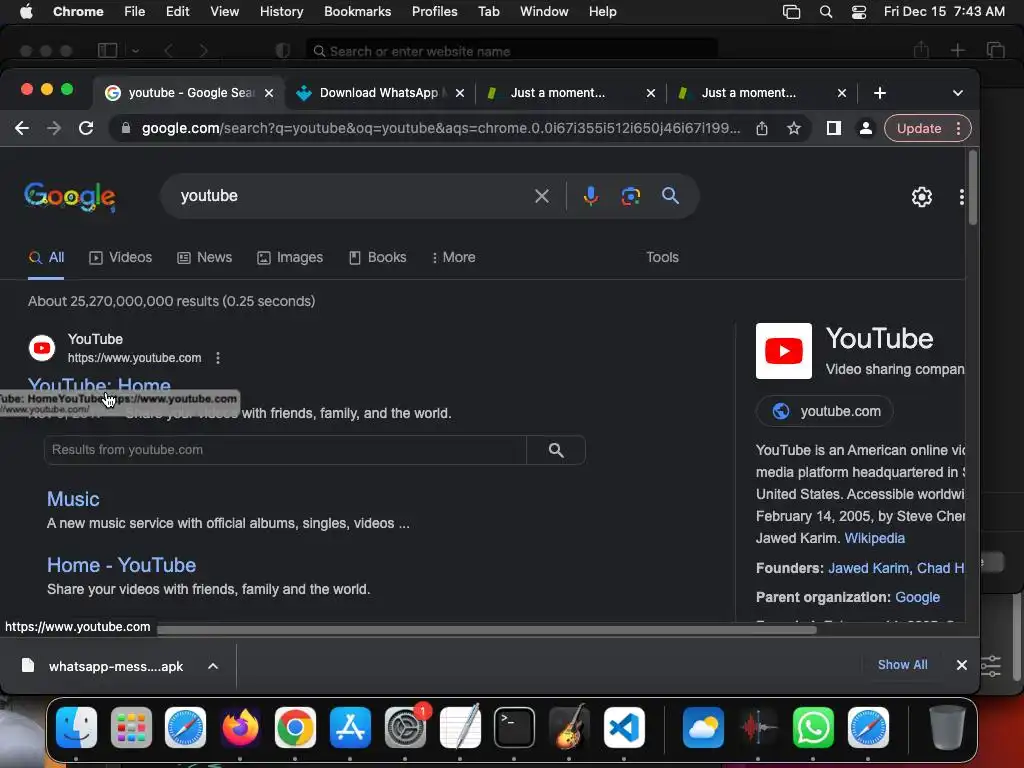Image resolution: width=1024 pixels, height=768 pixels.
Task: Open Spotlight search in the menu bar
Action: coord(825,12)
